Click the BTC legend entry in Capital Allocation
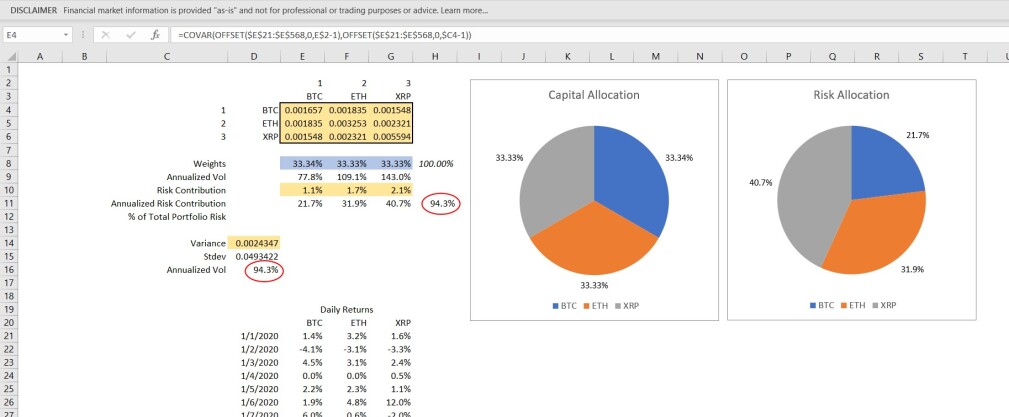 (564, 305)
